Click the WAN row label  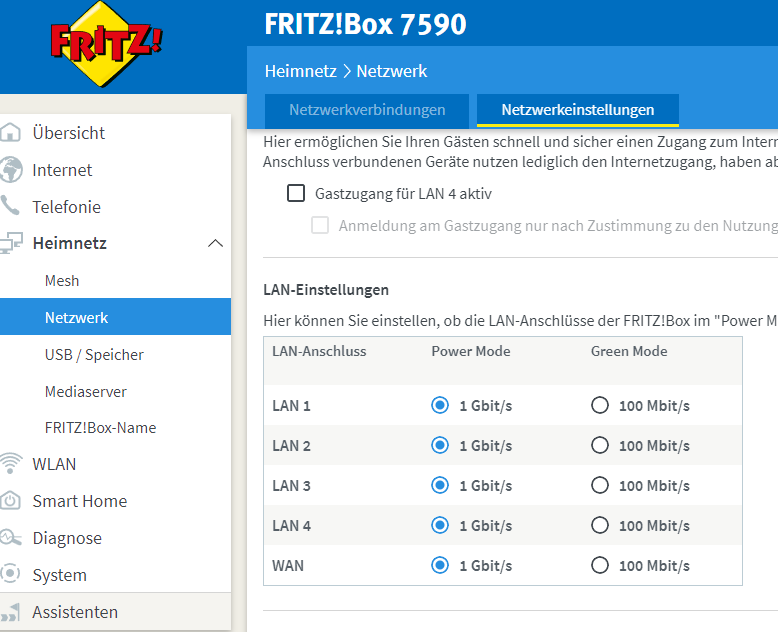click(x=288, y=566)
